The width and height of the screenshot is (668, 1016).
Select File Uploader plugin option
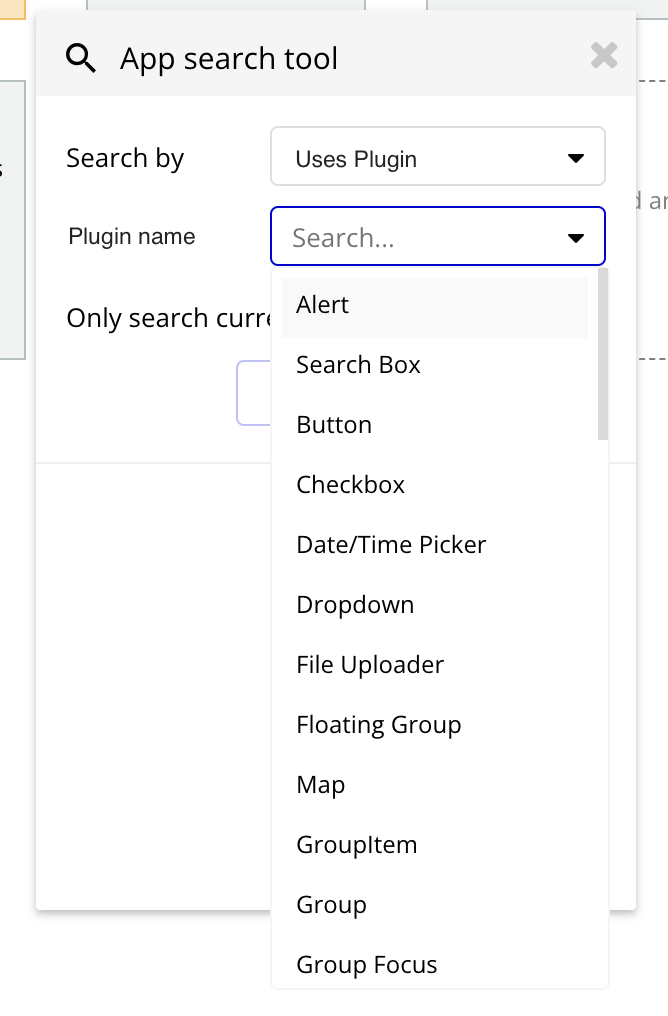[370, 665]
